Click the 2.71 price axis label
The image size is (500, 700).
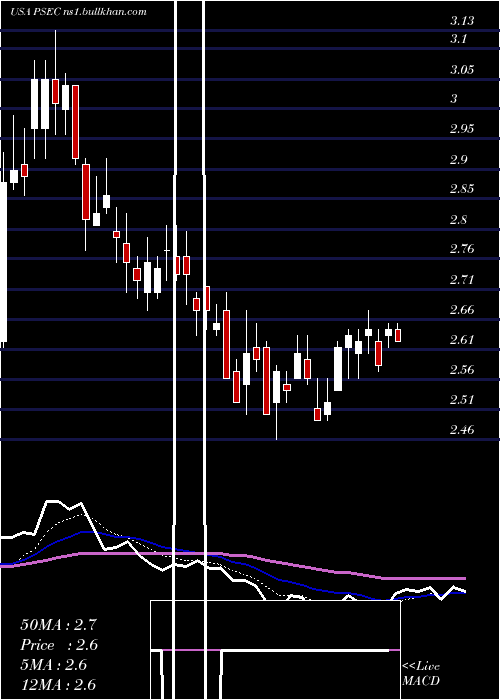point(462,280)
